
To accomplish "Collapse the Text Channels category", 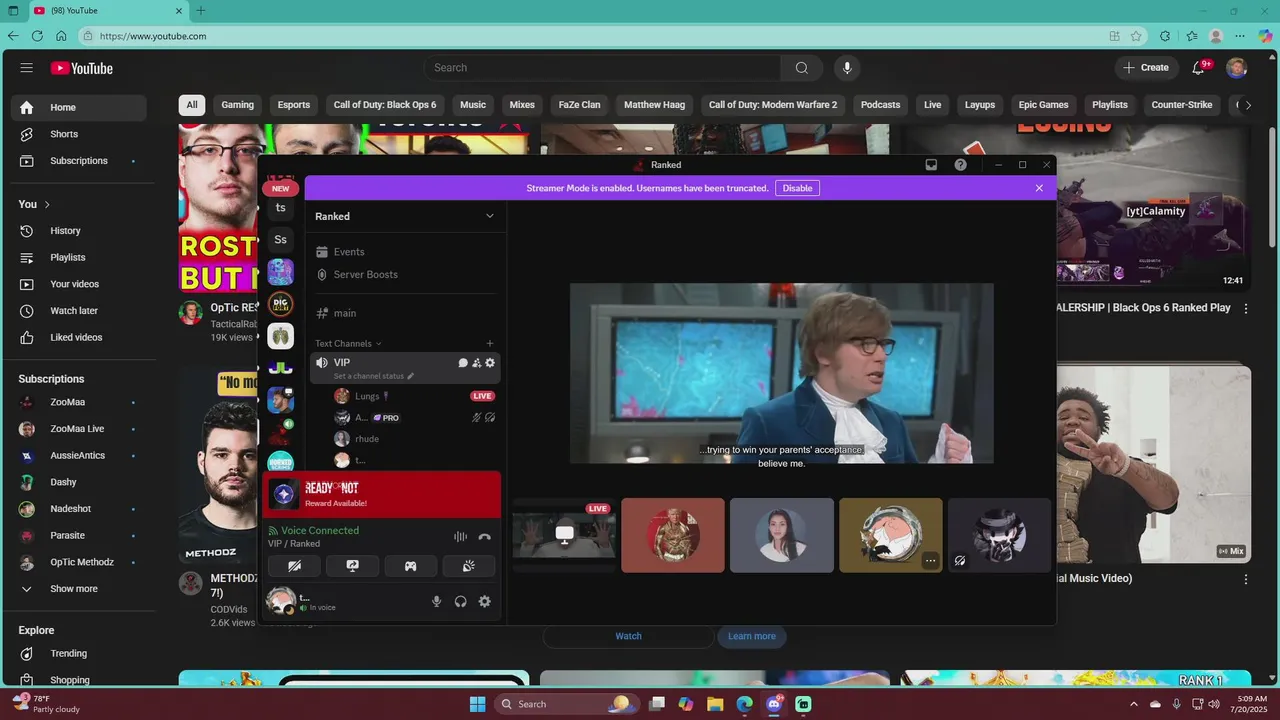I will coord(348,343).
